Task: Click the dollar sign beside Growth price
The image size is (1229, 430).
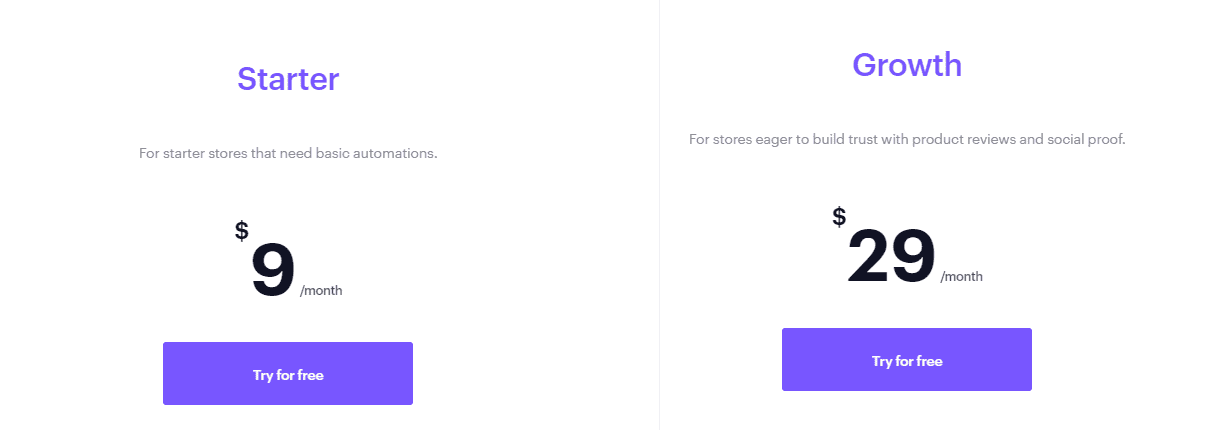Action: (839, 216)
